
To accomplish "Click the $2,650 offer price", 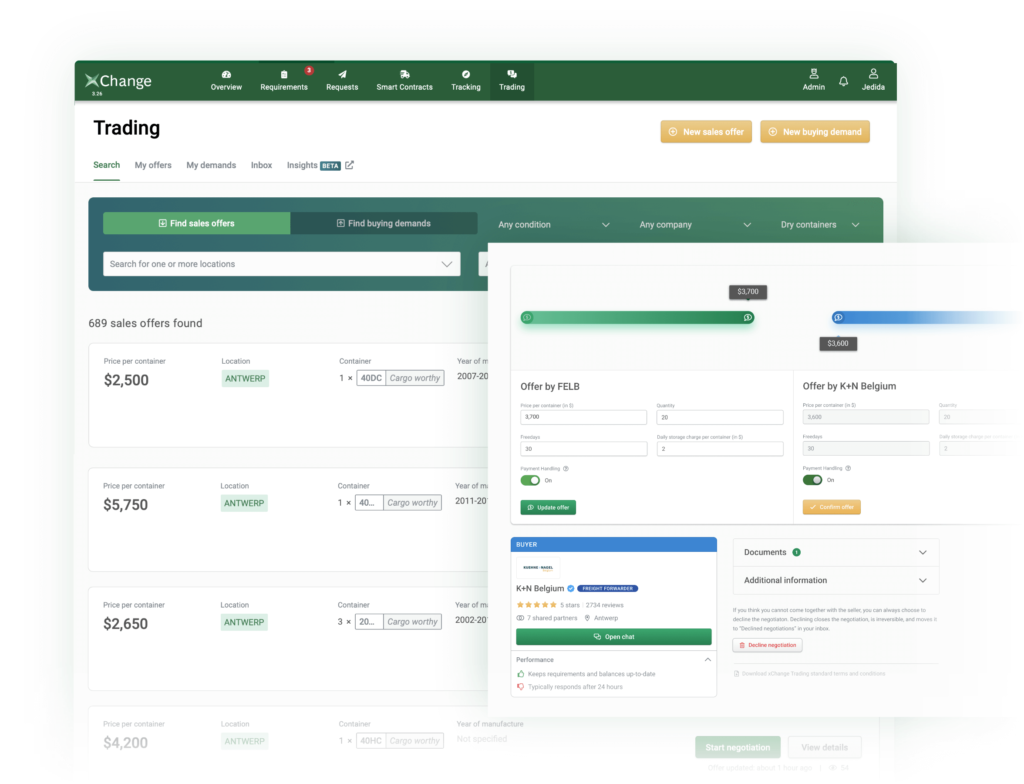I will [125, 623].
